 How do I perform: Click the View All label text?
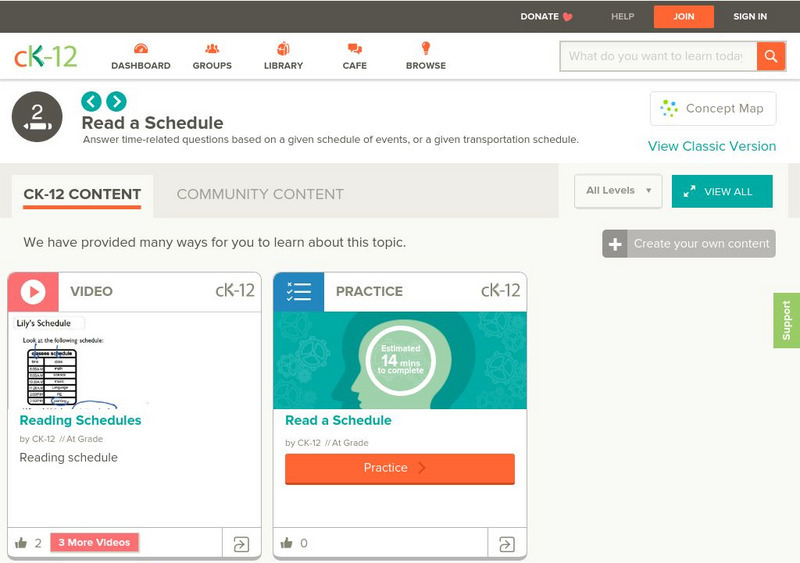(728, 192)
